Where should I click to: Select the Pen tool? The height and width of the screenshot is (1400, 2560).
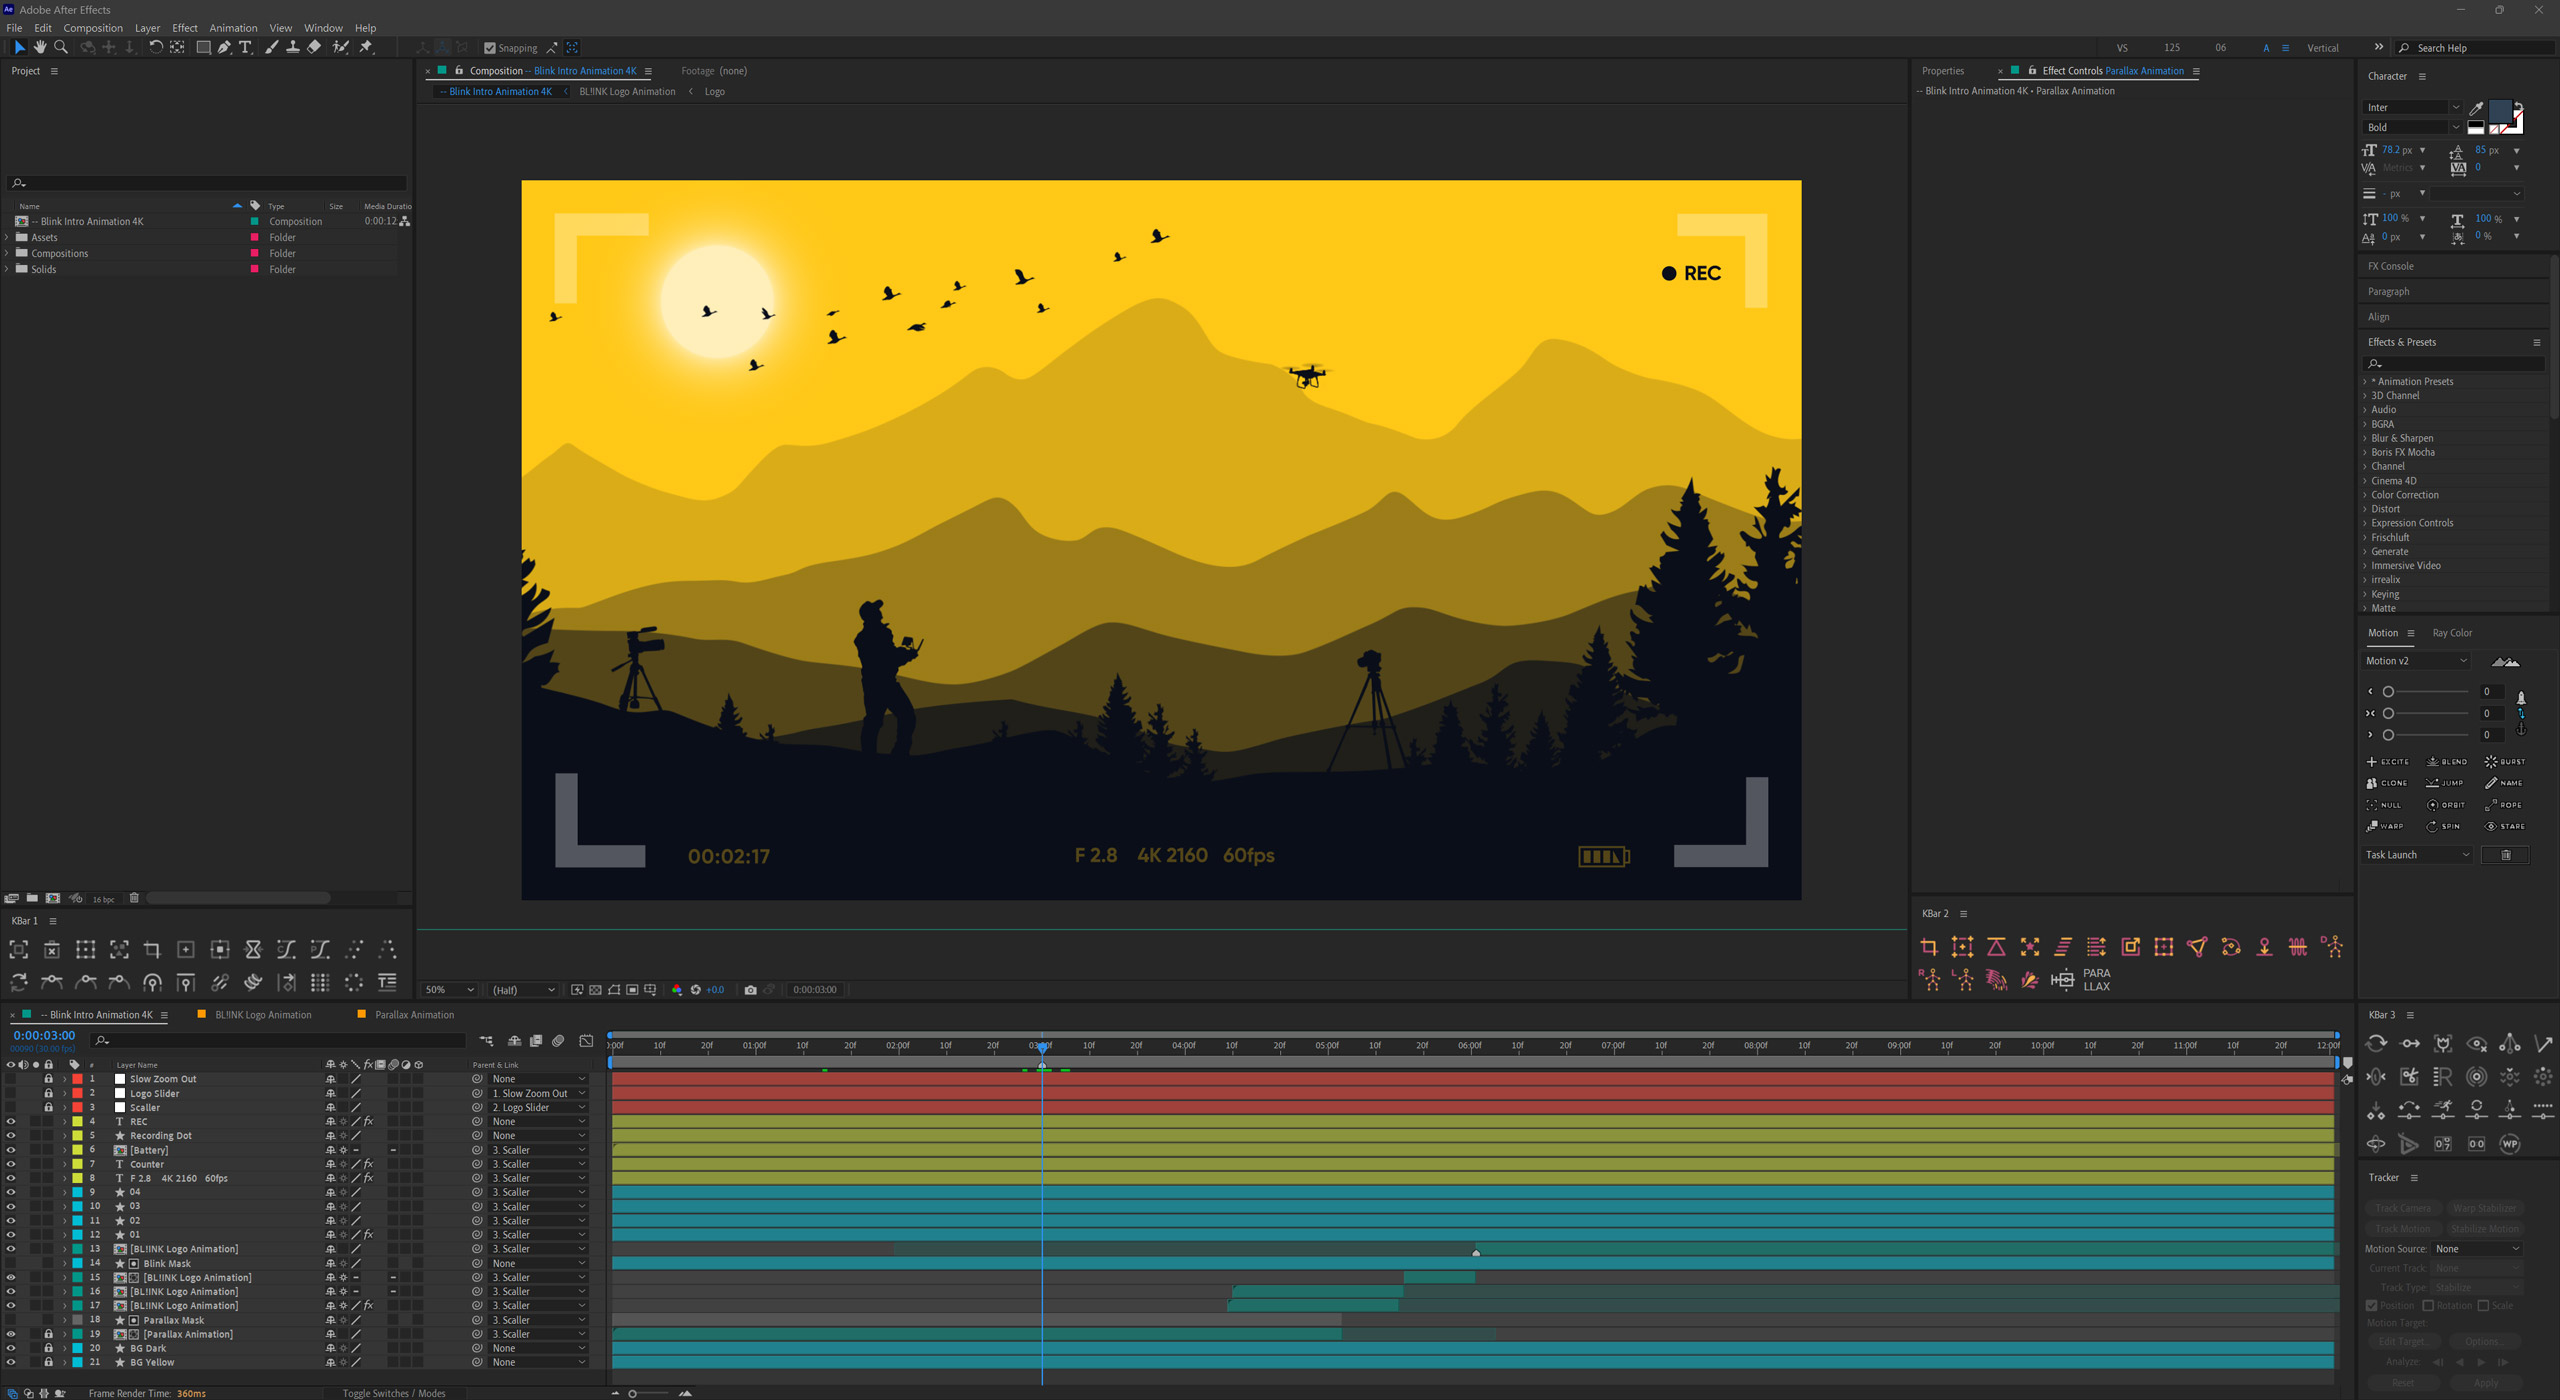pyautogui.click(x=224, y=47)
